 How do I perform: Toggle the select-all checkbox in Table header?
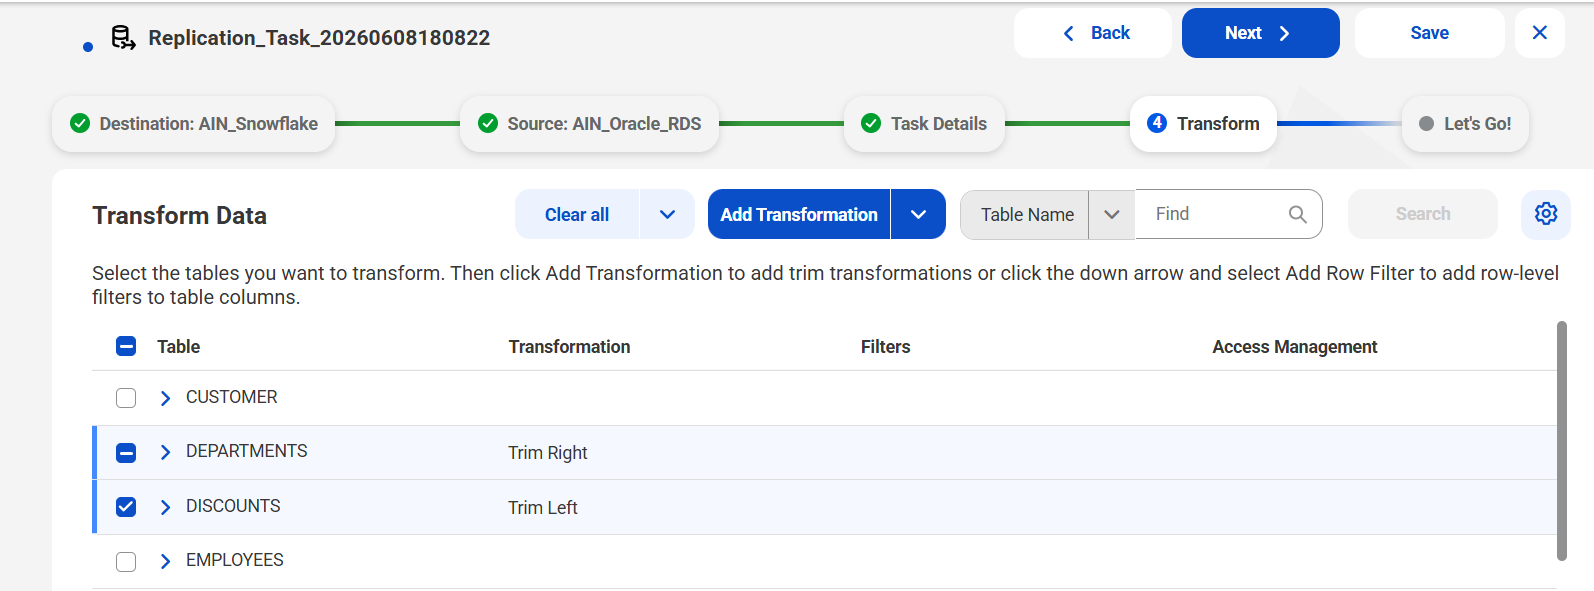pyautogui.click(x=126, y=347)
